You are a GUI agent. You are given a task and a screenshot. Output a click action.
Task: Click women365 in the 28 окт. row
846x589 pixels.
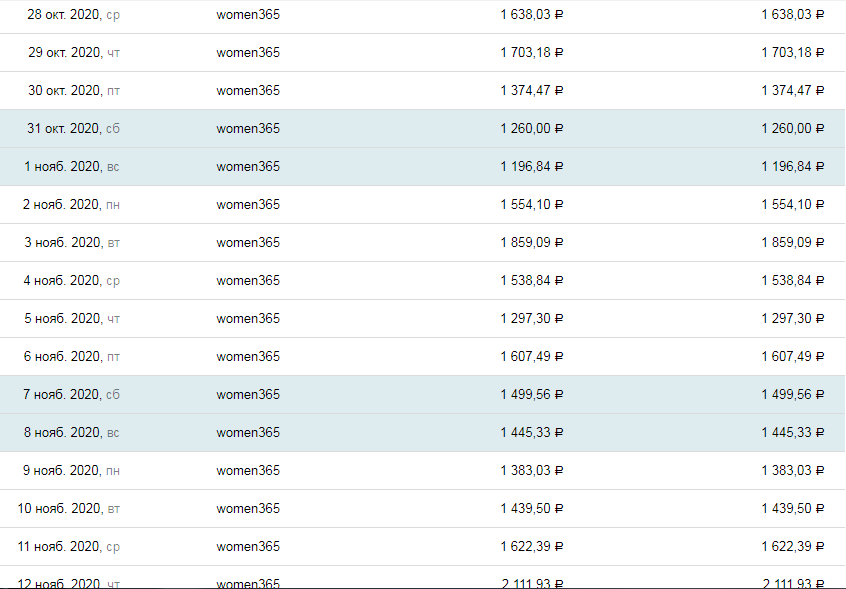[x=248, y=15]
